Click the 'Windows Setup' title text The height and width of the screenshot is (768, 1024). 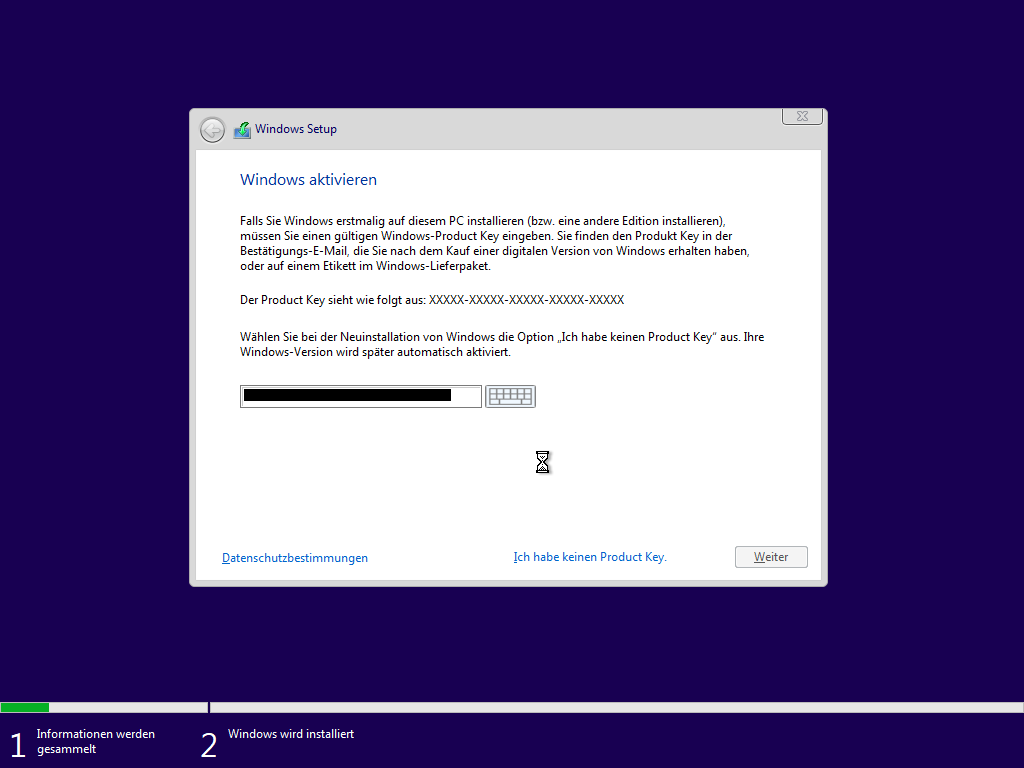pos(296,129)
